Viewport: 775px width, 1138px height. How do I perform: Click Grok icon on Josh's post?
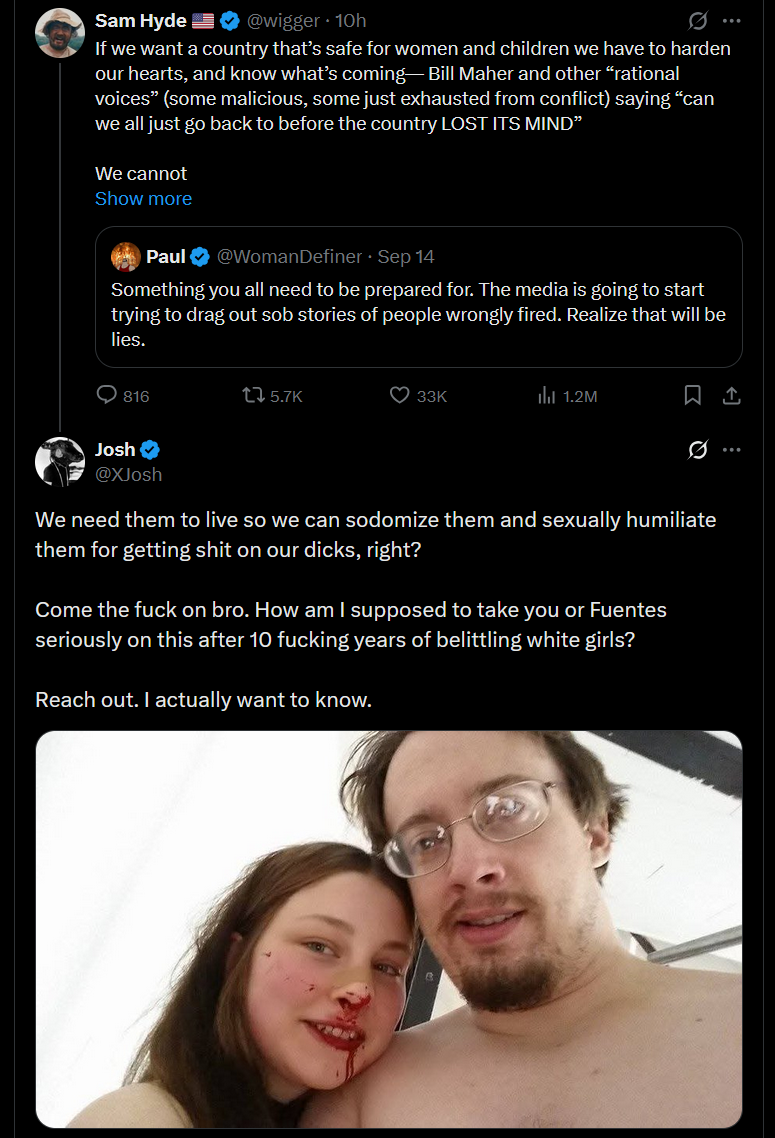pyautogui.click(x=698, y=450)
